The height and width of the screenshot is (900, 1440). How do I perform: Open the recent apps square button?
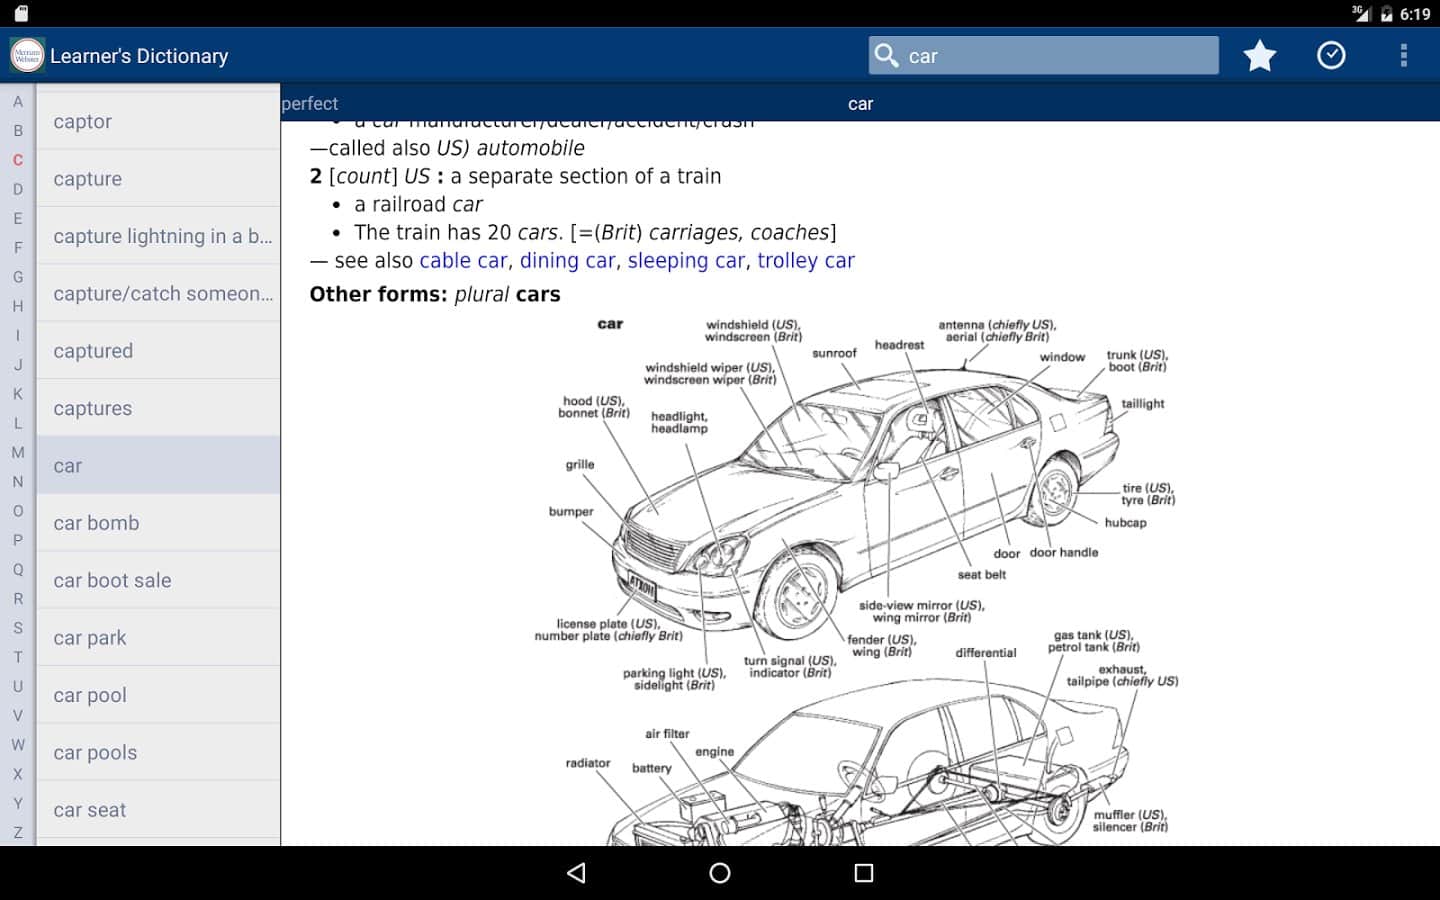coord(864,873)
